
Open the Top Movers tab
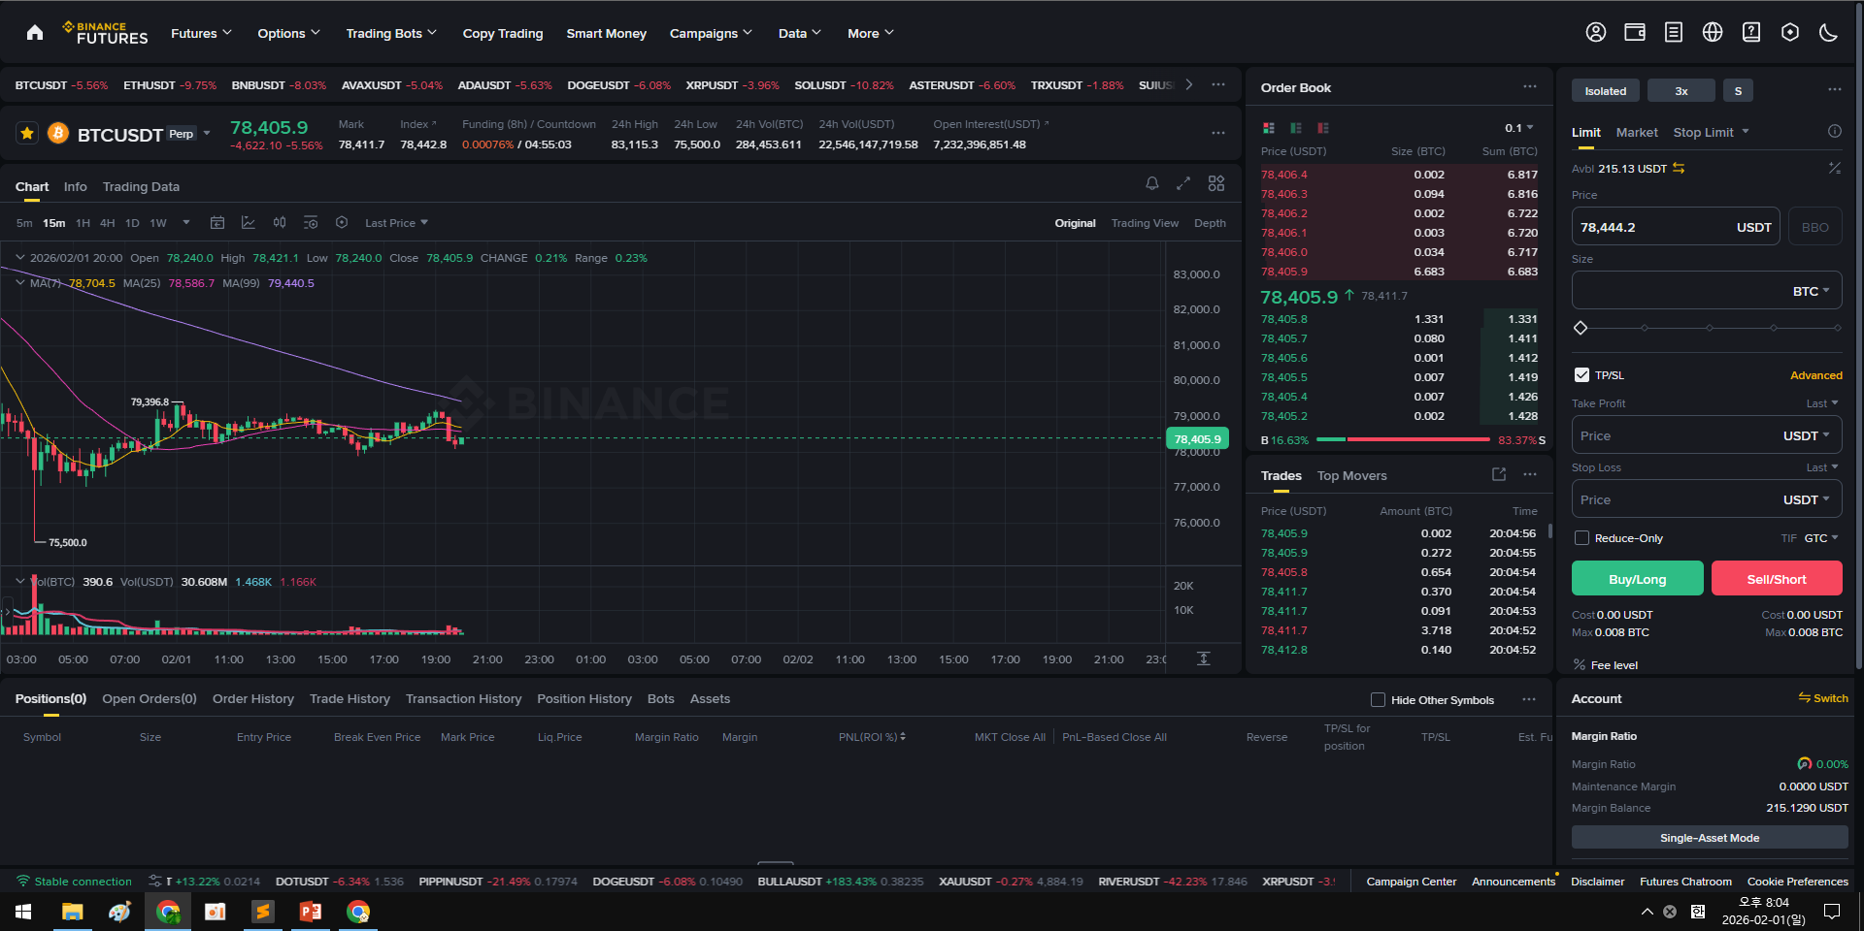pos(1351,476)
